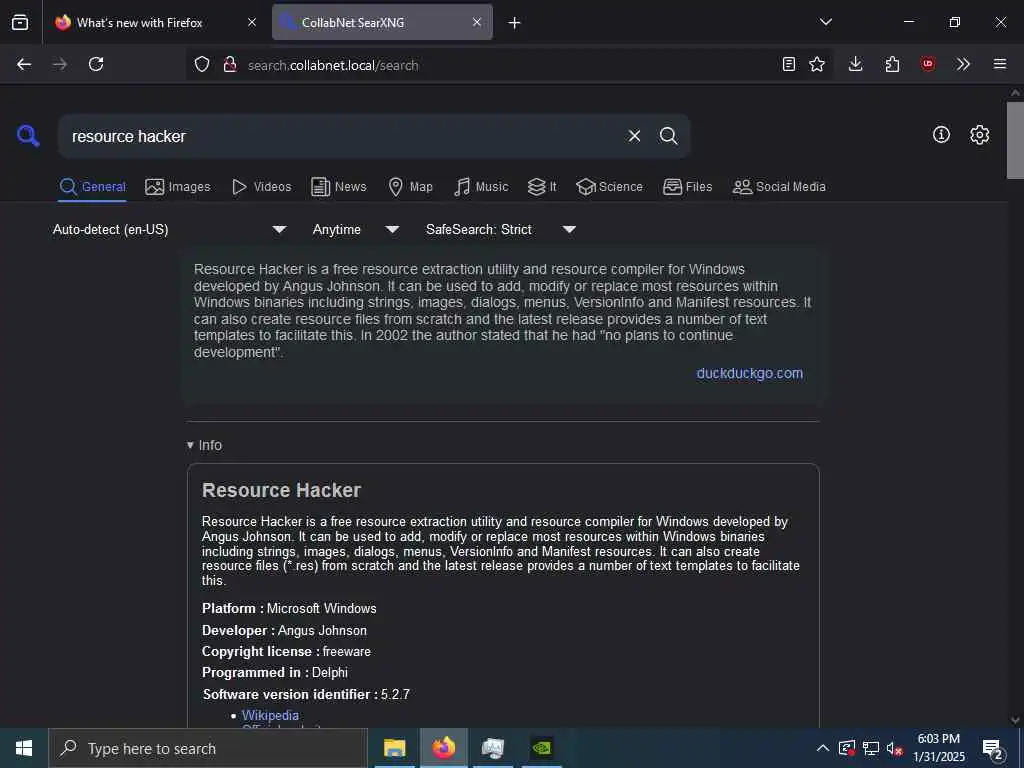
Task: Open Firefox application hamburger menu
Action: 1000,64
